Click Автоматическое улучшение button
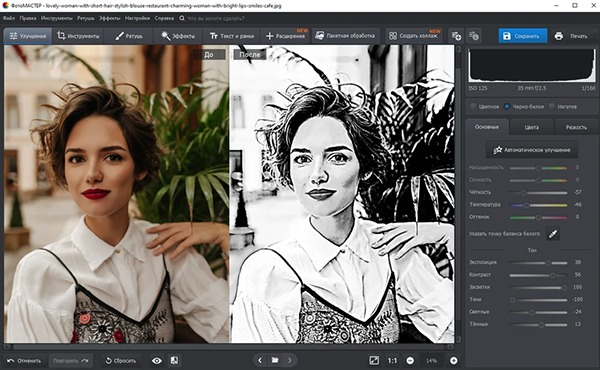The height and width of the screenshot is (370, 600). click(x=532, y=150)
